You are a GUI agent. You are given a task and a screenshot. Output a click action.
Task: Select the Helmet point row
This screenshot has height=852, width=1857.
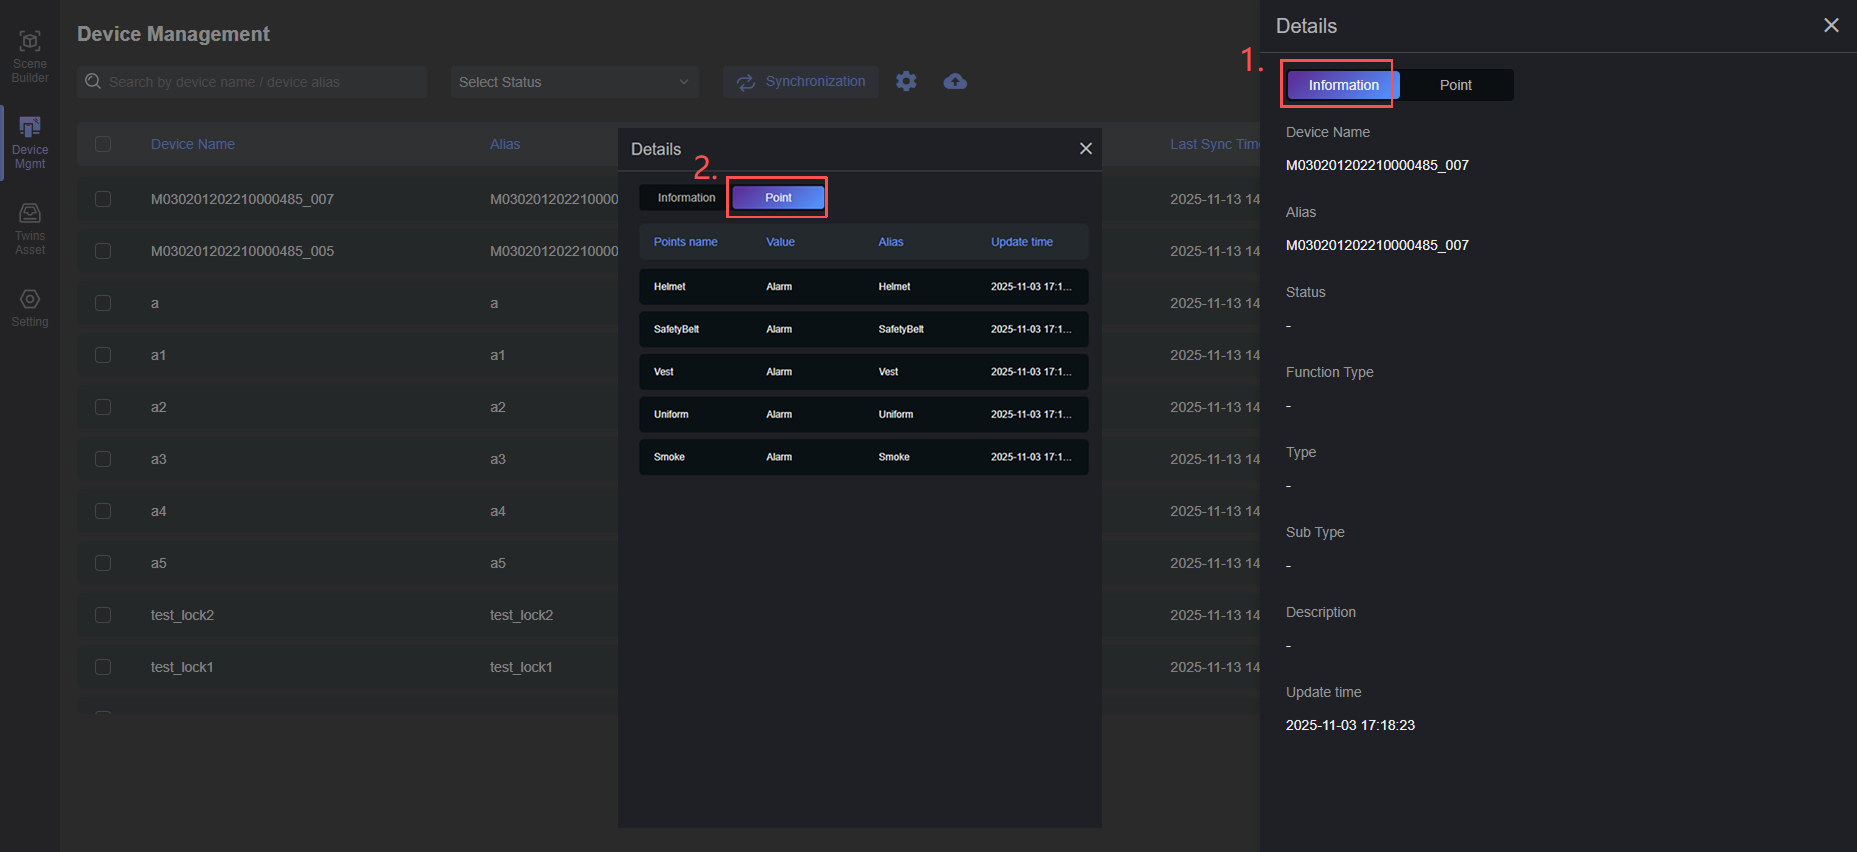[863, 287]
